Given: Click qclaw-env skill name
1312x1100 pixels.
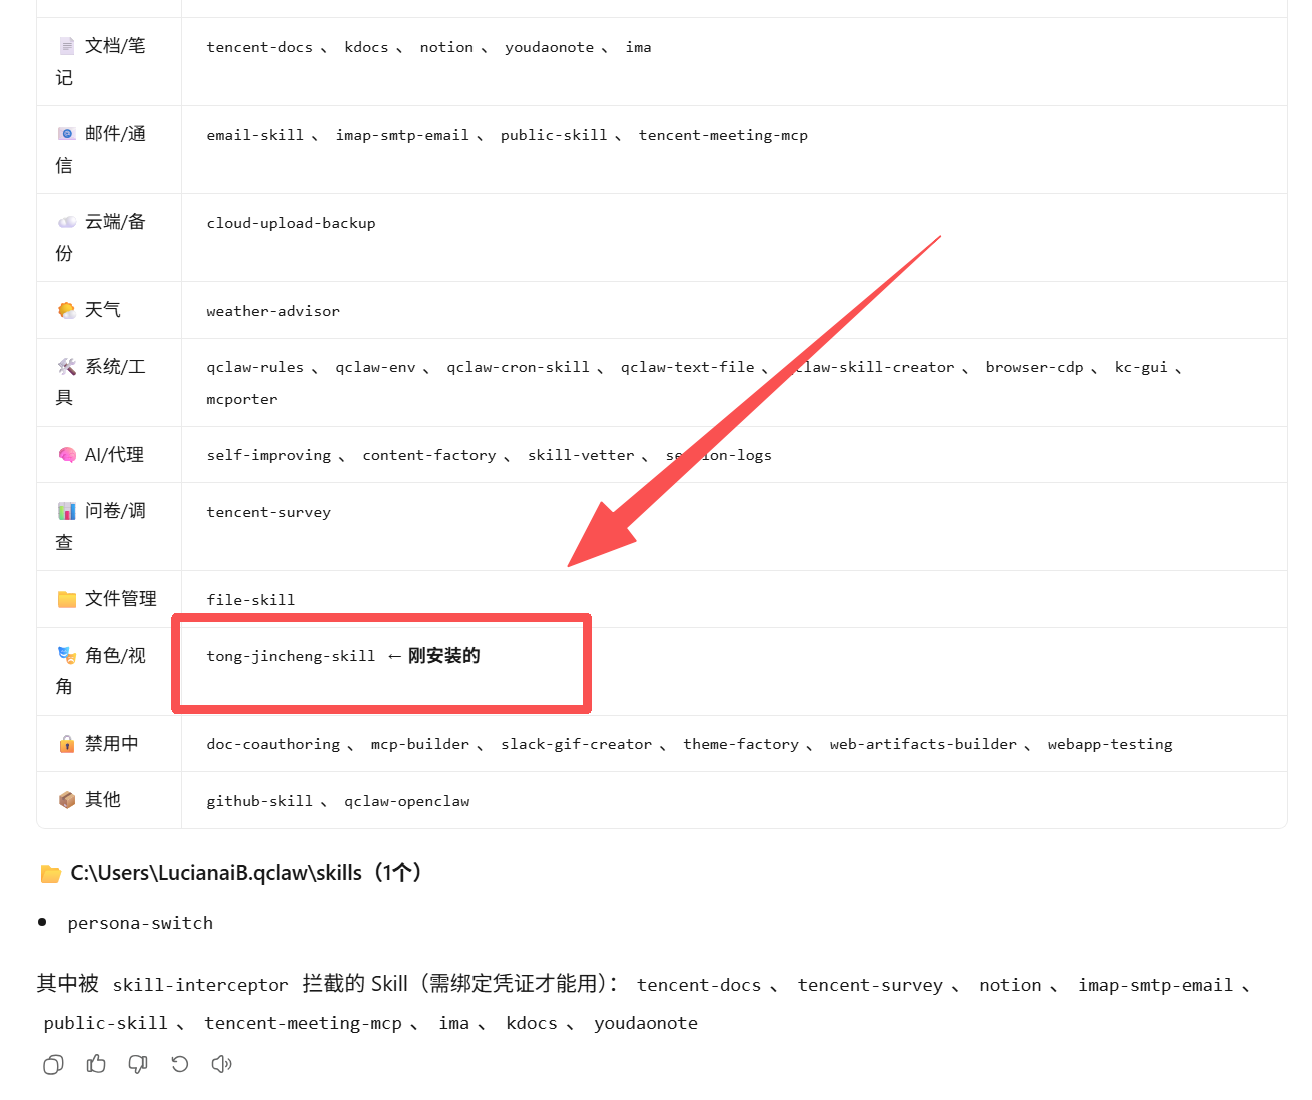Looking at the screenshot, I should coord(375,367).
